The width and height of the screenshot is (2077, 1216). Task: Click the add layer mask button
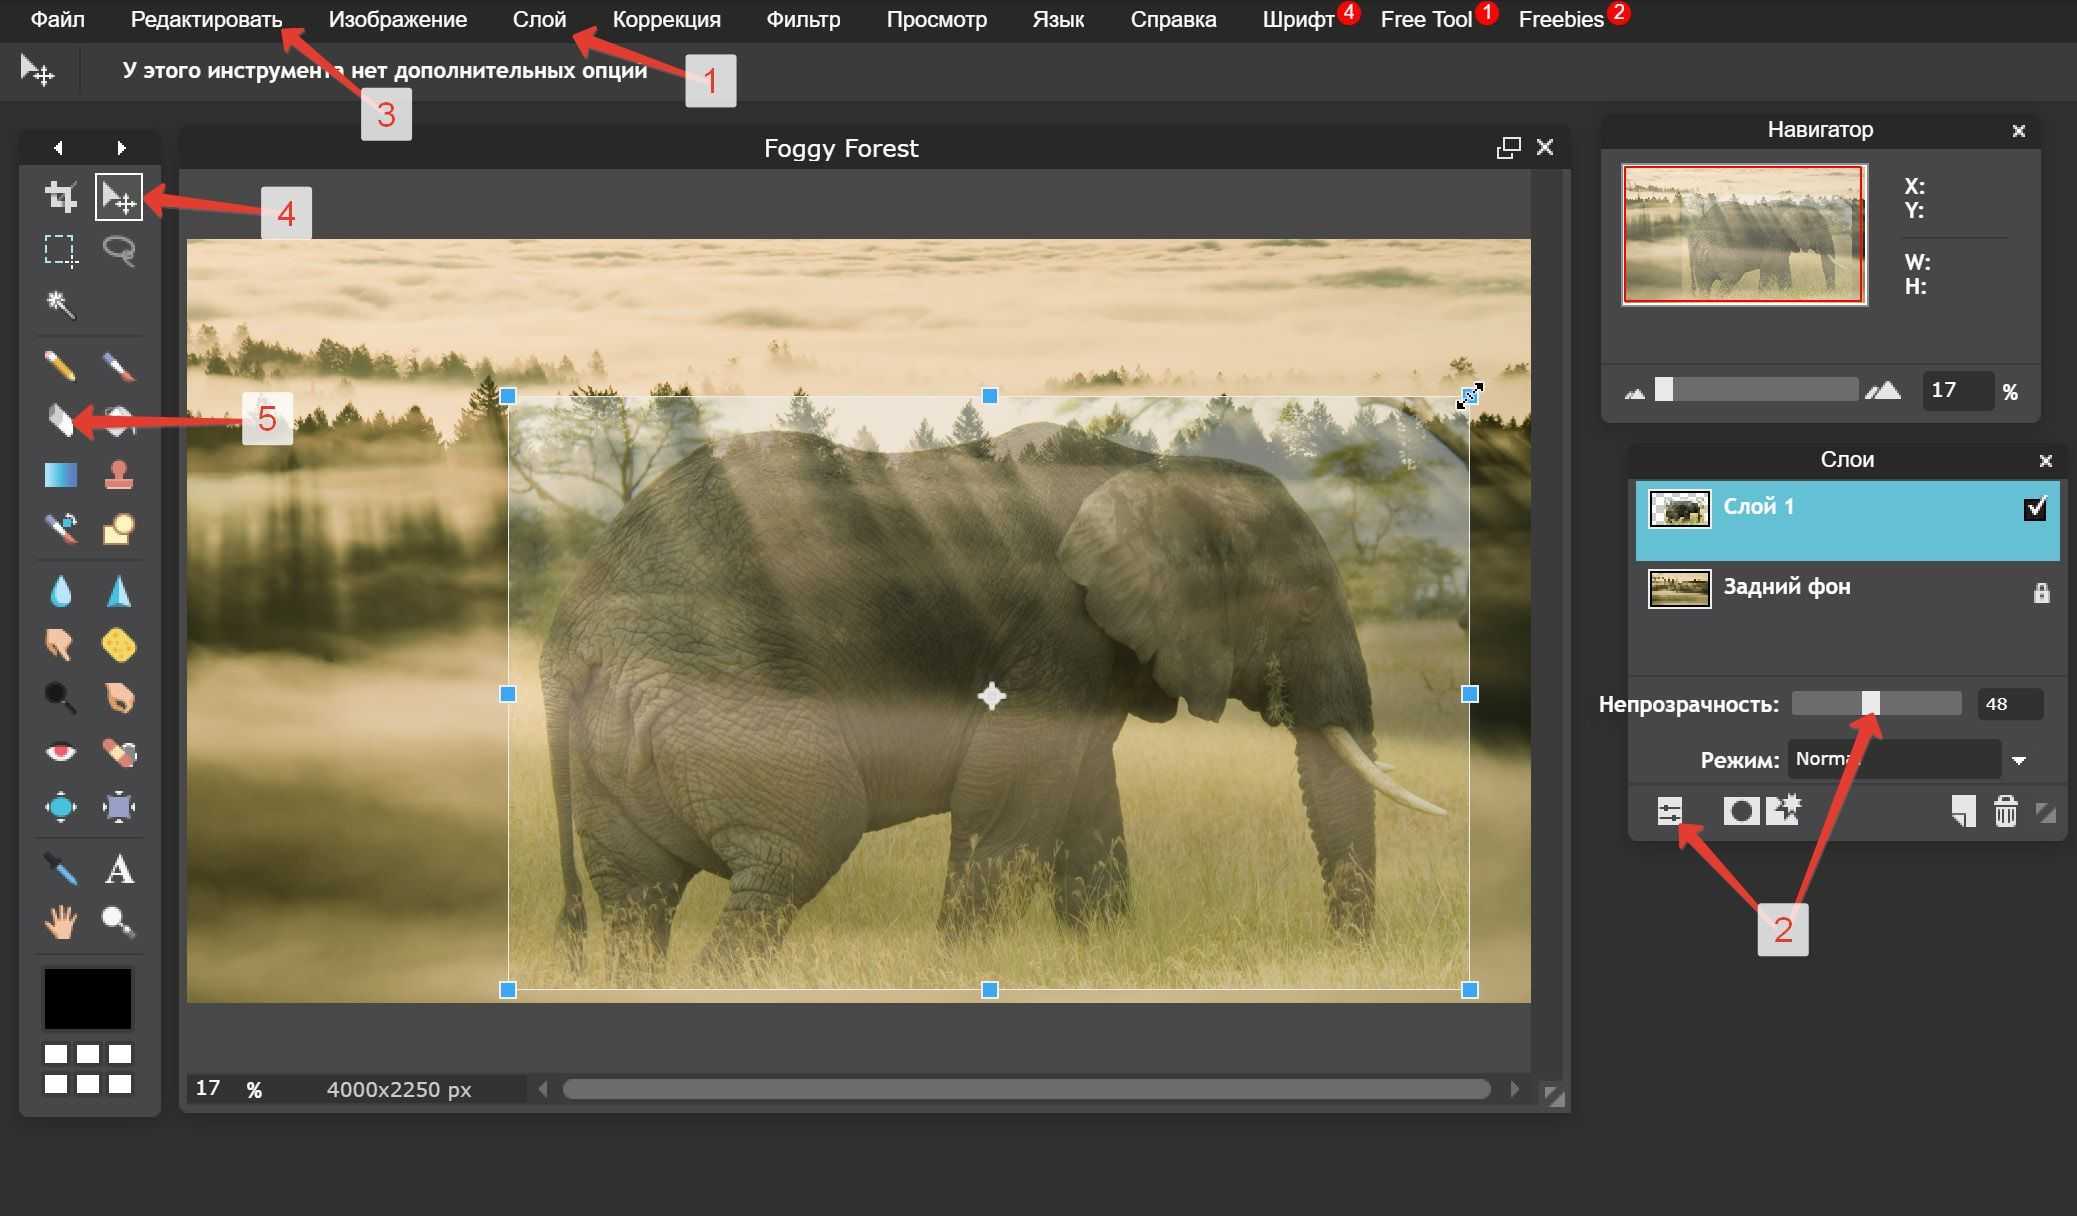[1738, 809]
